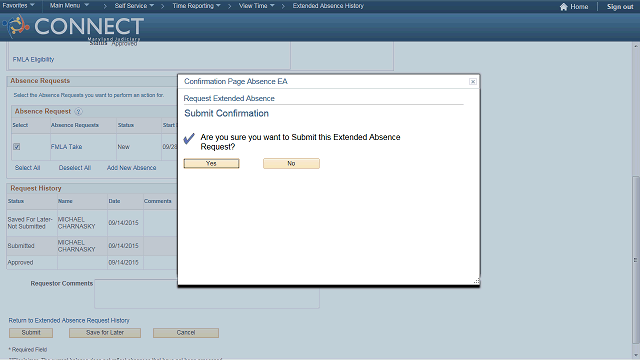640x360 pixels.
Task: Open the FMLA Take absence request link
Action: pos(67,147)
